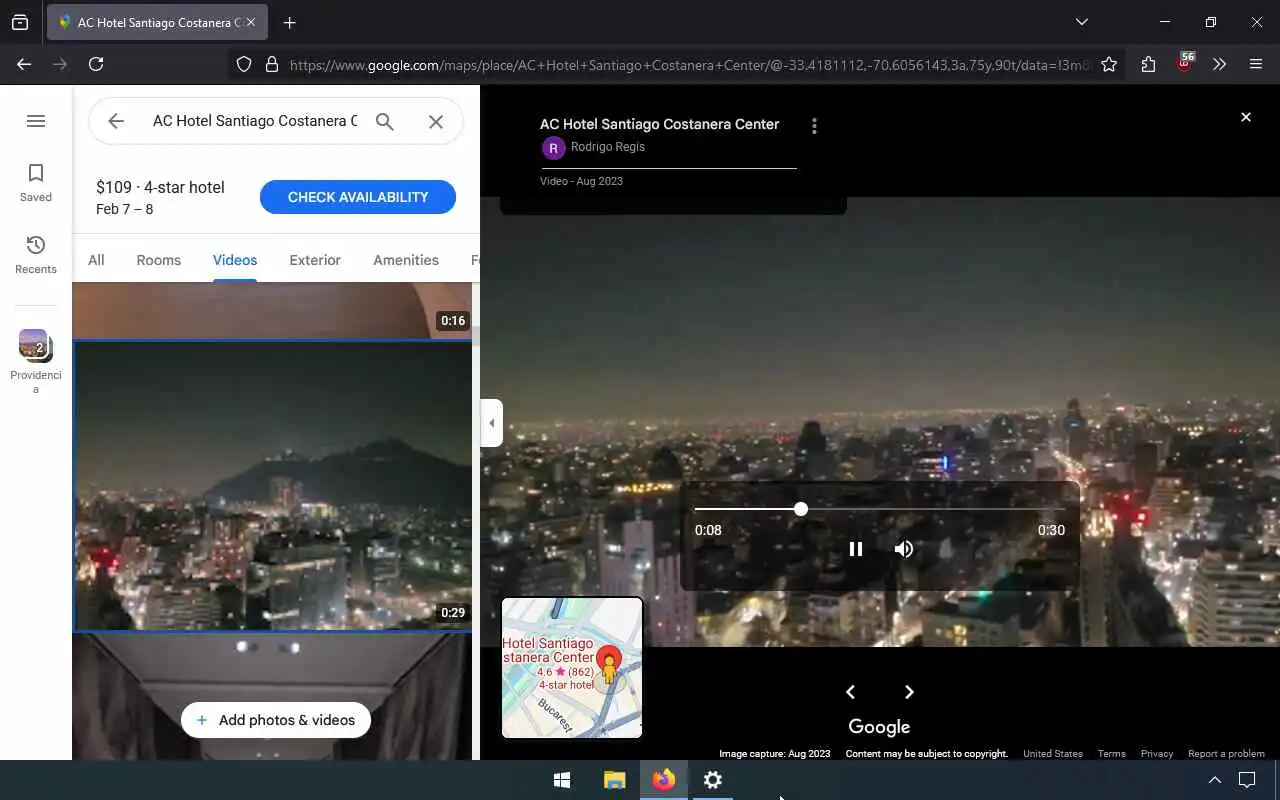Open video more options menu
Screen dimensions: 1280x800
[x=814, y=126]
